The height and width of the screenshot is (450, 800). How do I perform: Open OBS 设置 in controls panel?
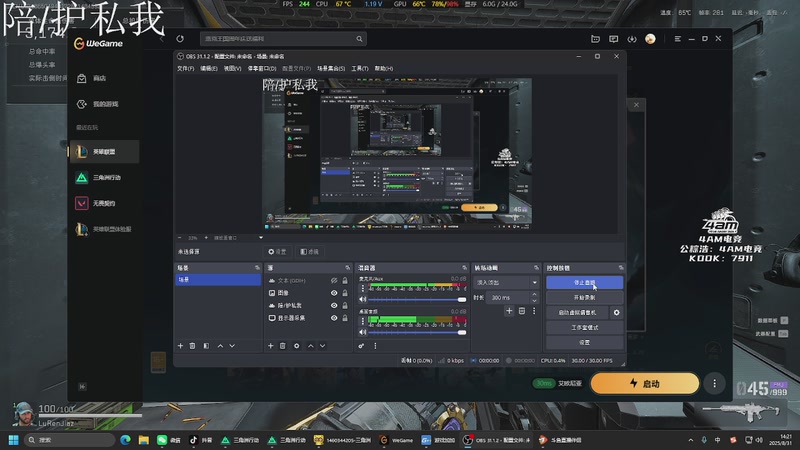click(x=584, y=342)
